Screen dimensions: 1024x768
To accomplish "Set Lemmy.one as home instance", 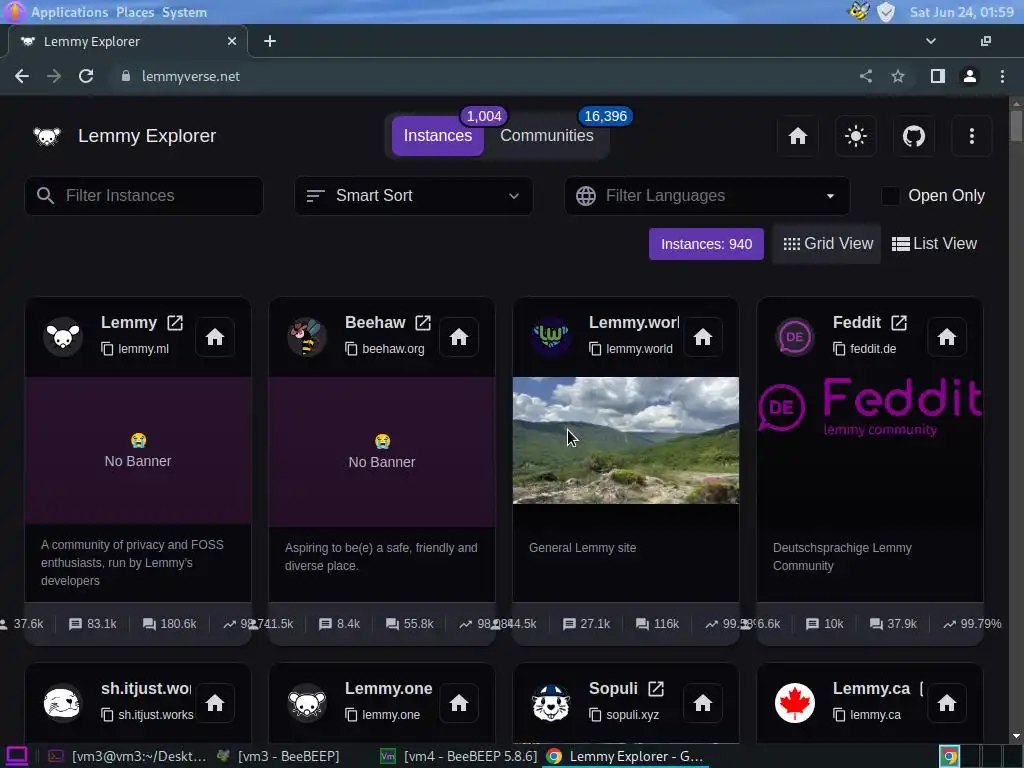I will coord(459,703).
